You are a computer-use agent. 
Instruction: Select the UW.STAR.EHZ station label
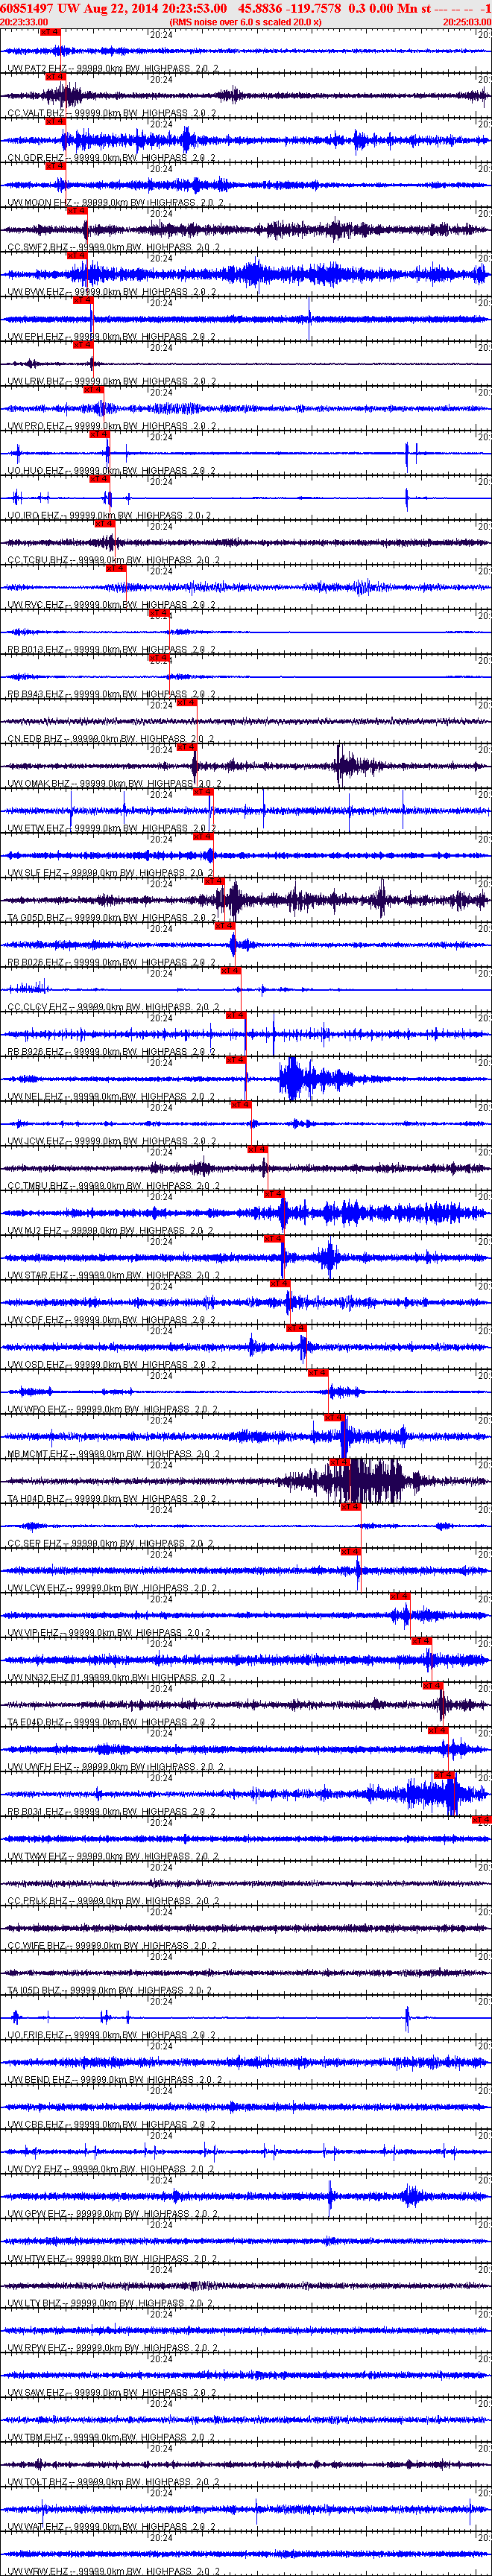point(113,1275)
